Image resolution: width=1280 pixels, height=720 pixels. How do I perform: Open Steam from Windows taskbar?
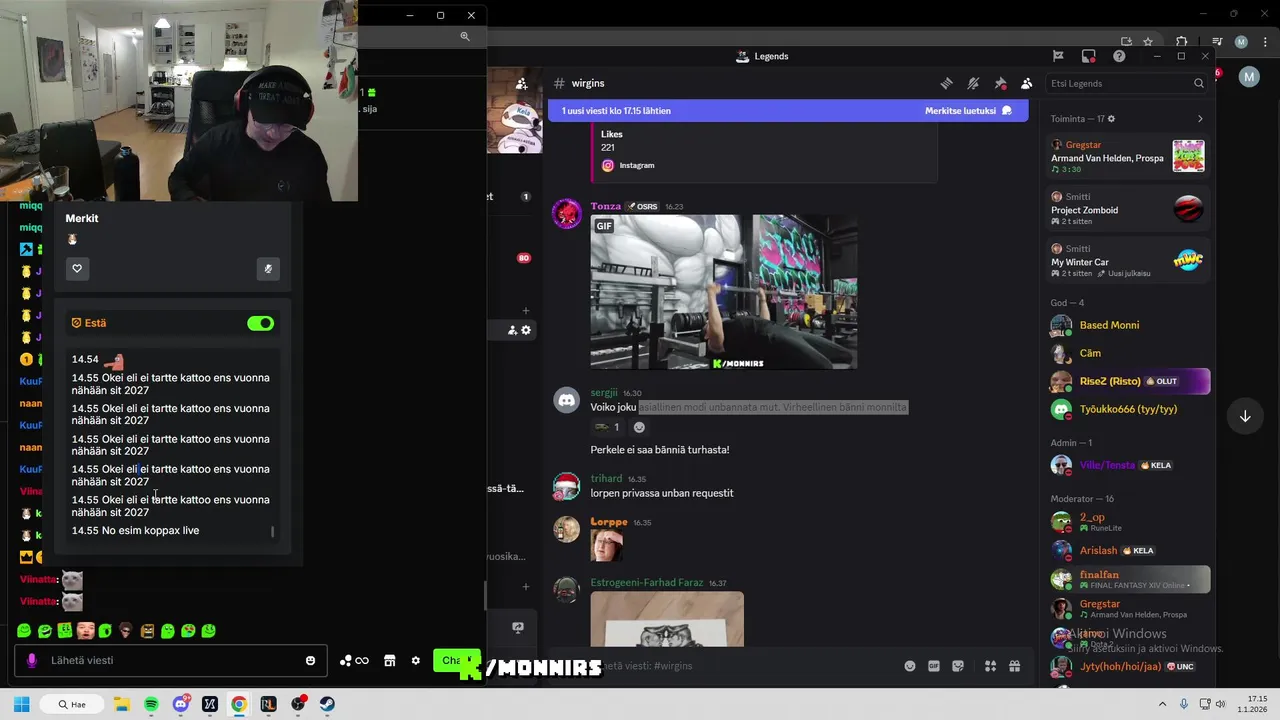coord(327,704)
